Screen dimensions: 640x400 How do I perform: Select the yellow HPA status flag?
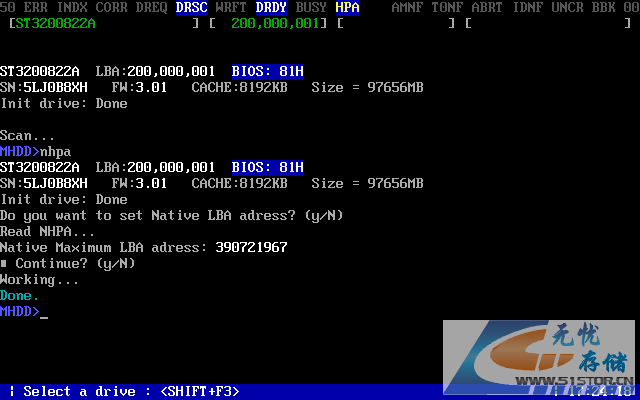(x=348, y=7)
